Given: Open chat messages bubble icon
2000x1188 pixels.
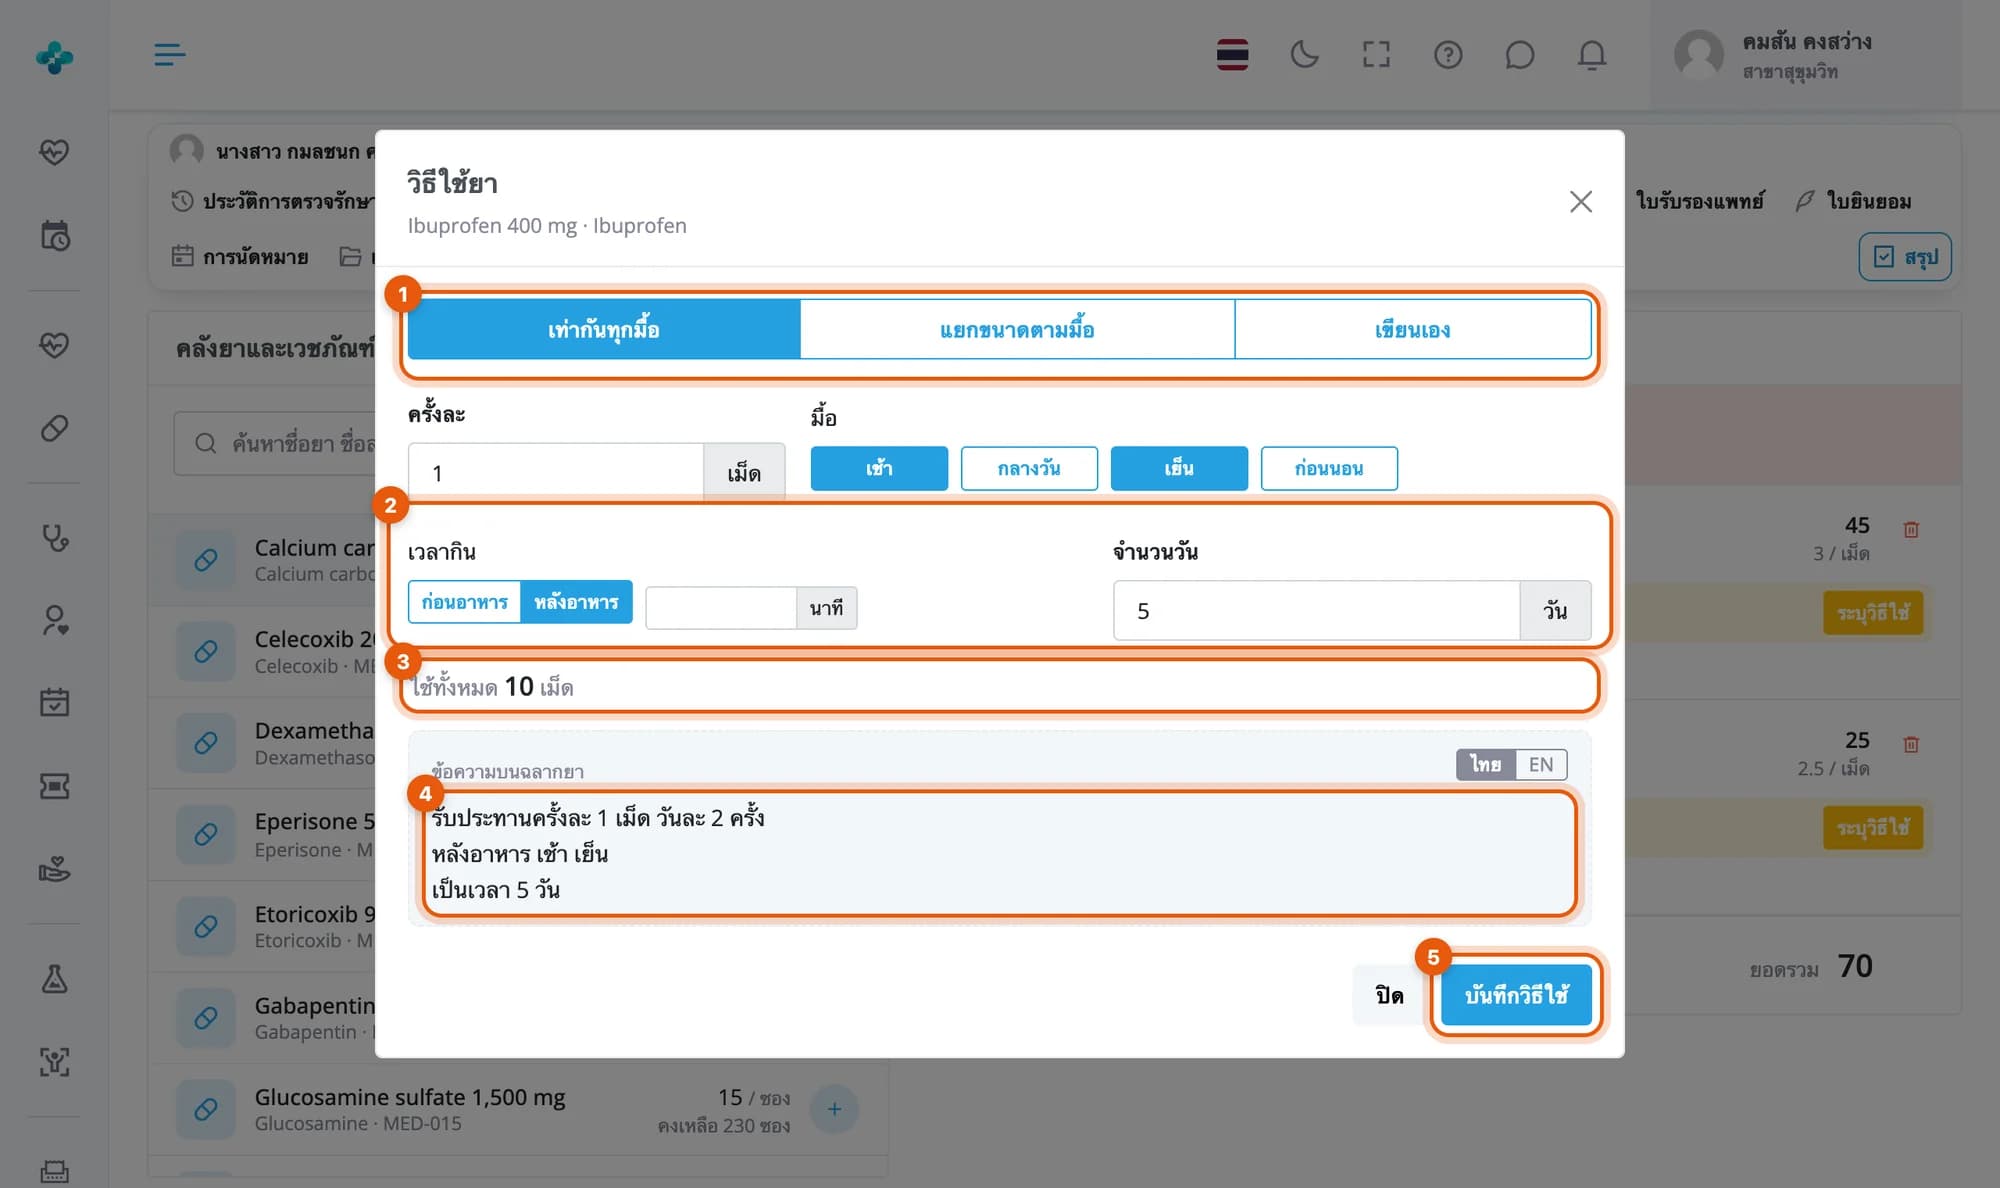Looking at the screenshot, I should click(x=1519, y=55).
